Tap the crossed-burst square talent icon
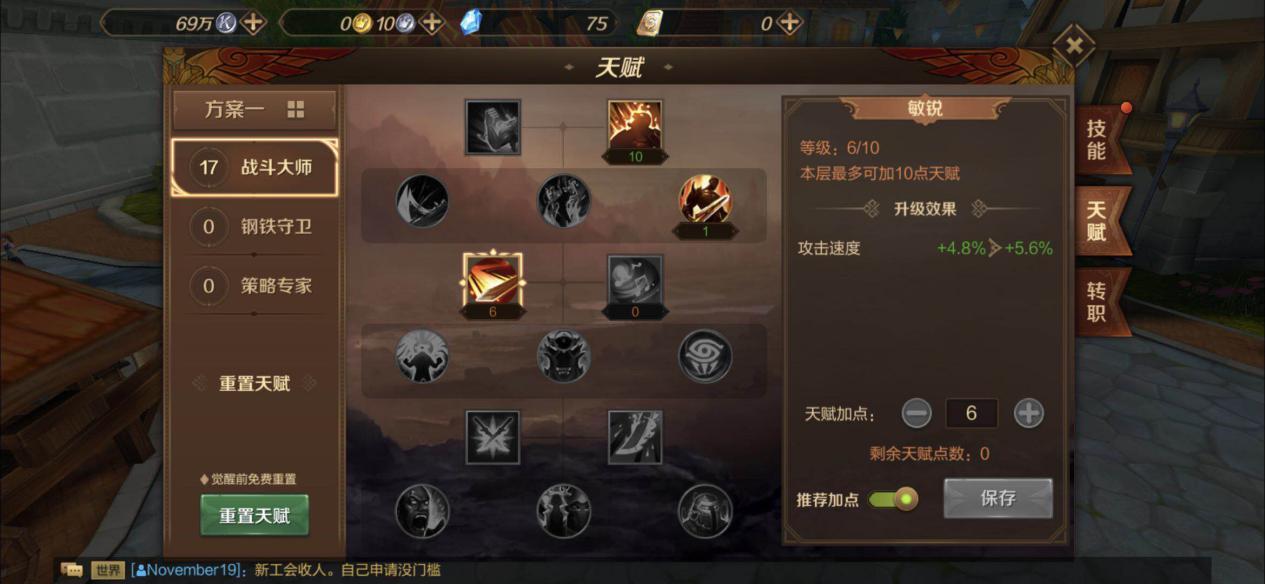The image size is (1265, 584). pos(493,437)
